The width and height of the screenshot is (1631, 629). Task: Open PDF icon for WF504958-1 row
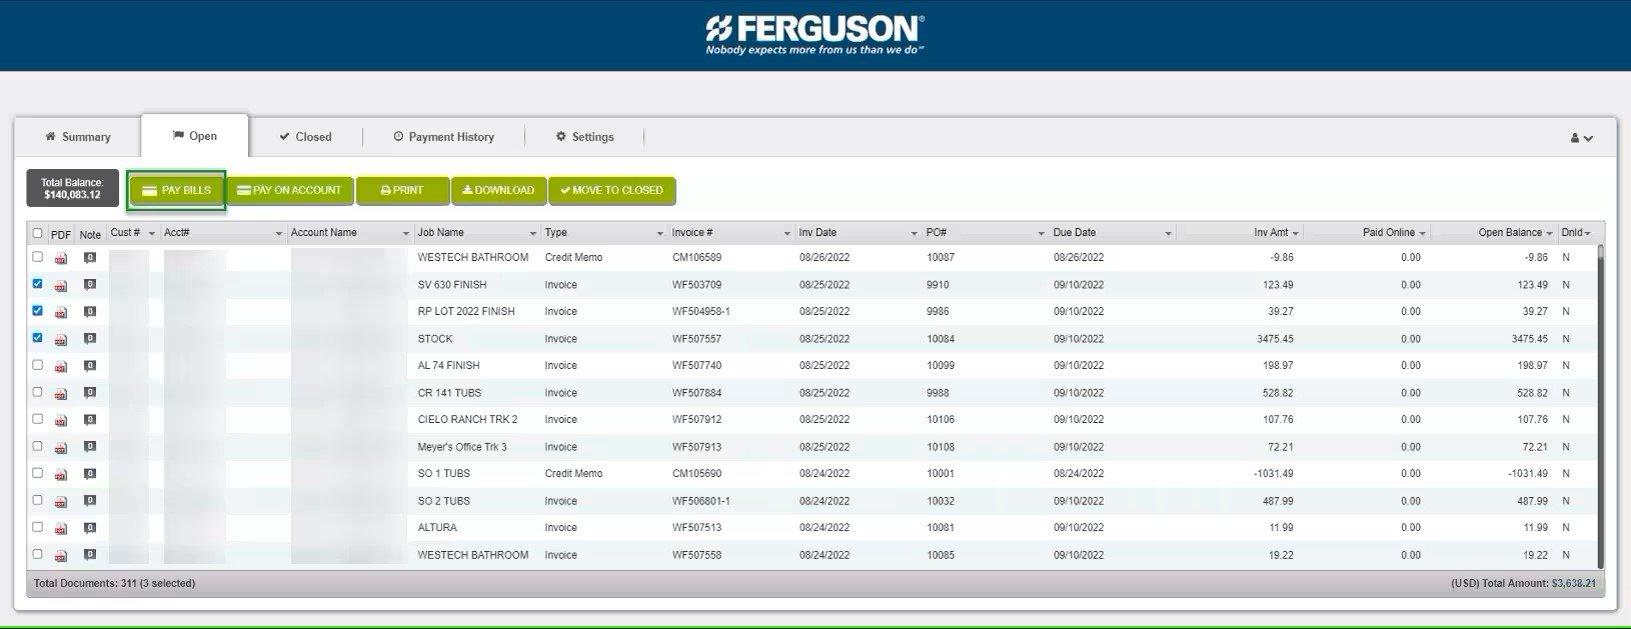click(x=61, y=313)
